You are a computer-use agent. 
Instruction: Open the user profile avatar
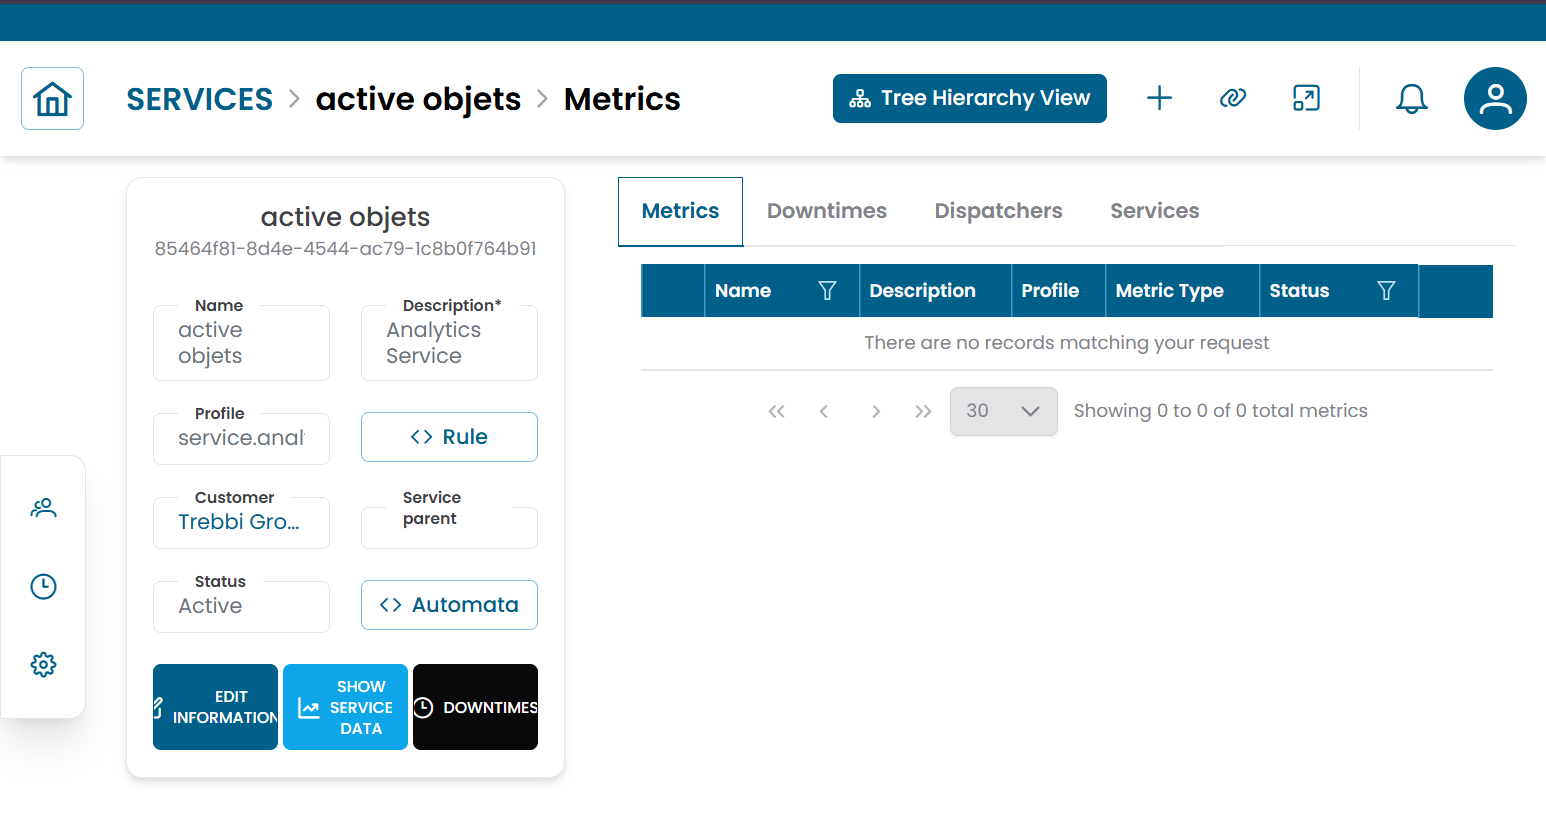[1494, 98]
